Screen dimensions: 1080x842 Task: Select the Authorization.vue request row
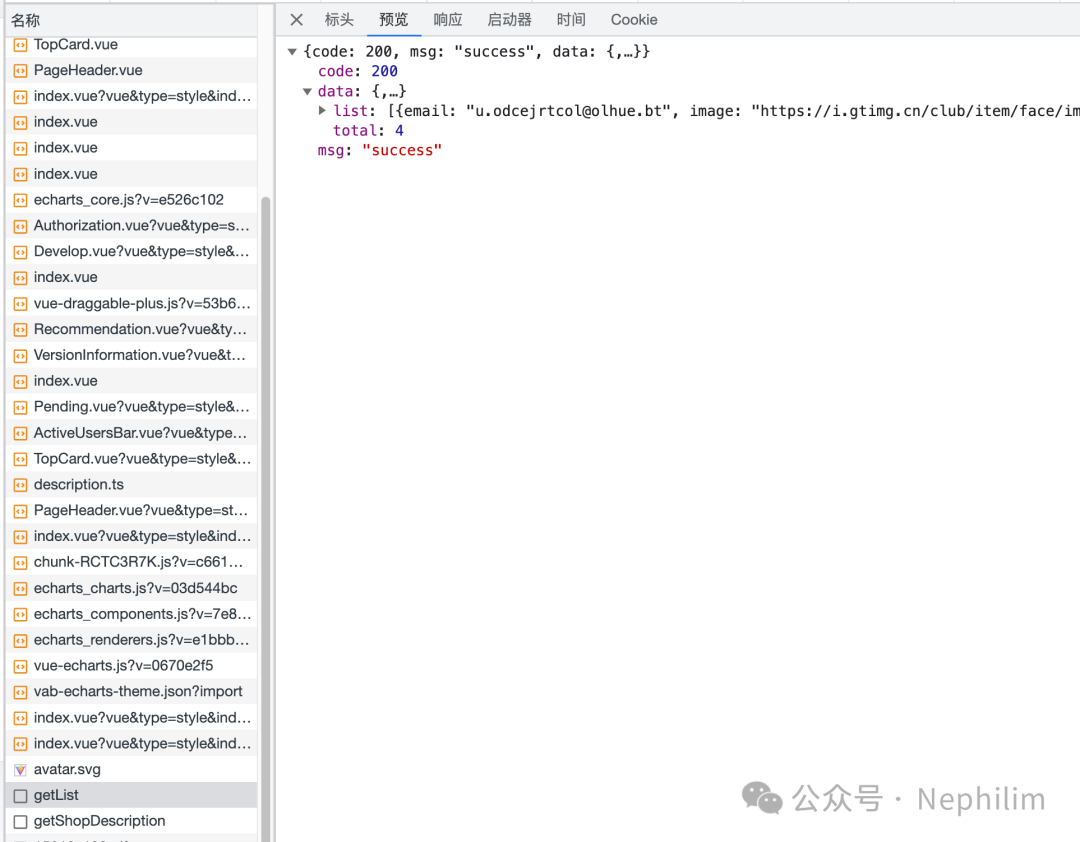click(x=131, y=225)
